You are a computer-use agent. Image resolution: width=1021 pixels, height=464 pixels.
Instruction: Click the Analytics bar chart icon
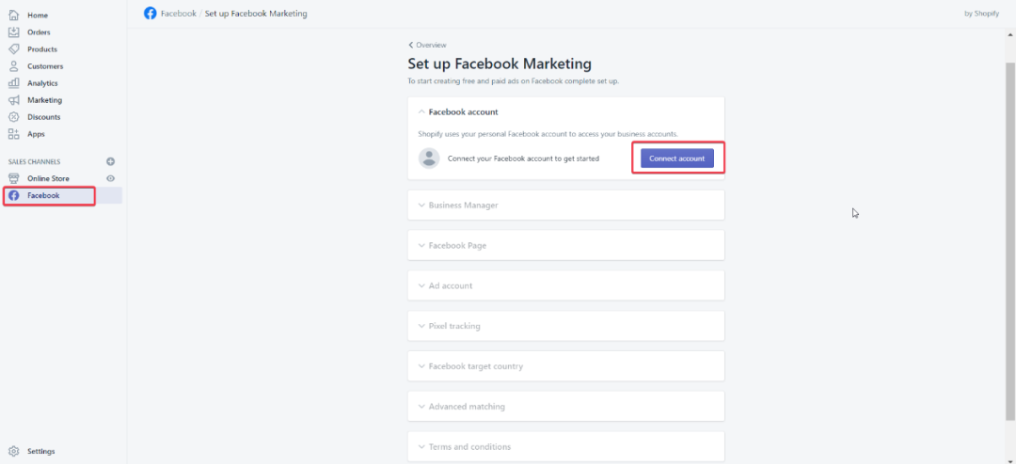click(x=14, y=83)
